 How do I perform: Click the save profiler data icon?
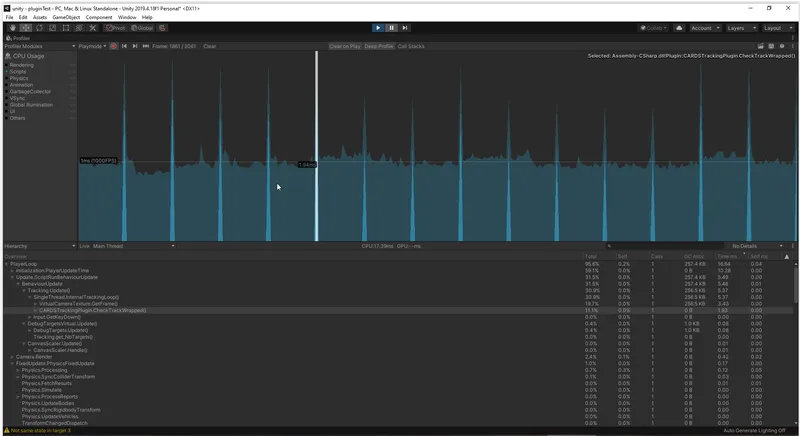coord(771,46)
